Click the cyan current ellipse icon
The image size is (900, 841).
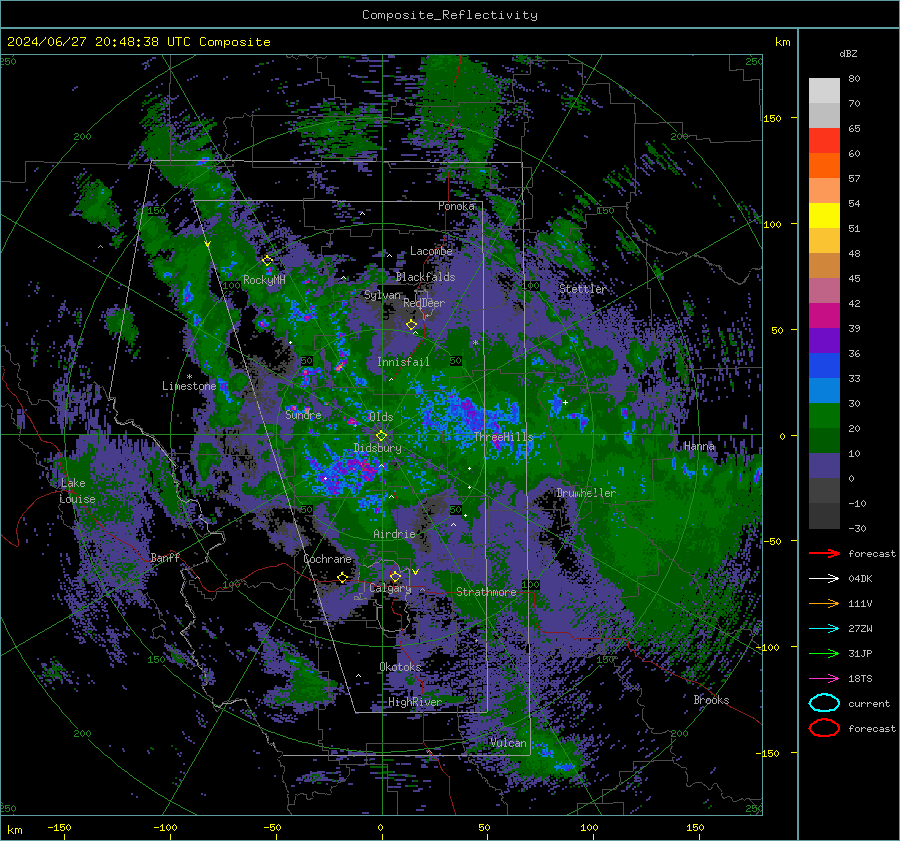[x=824, y=703]
